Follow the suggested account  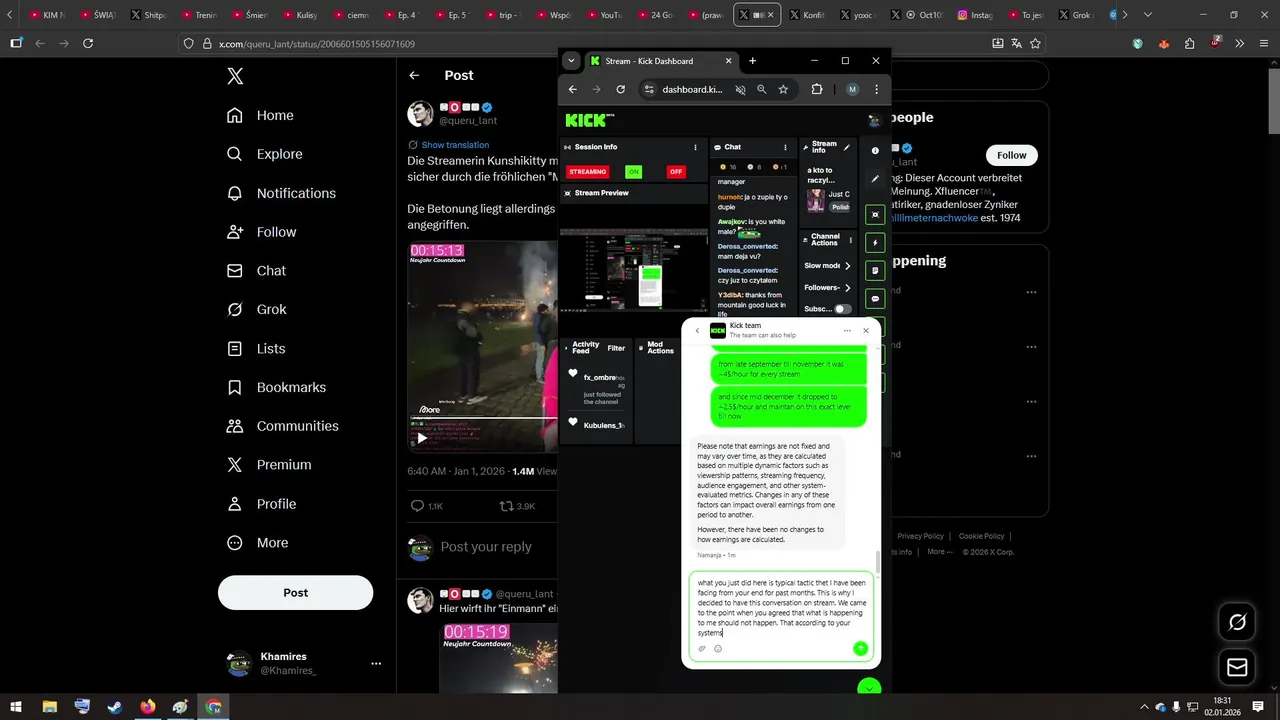[x=1011, y=155]
